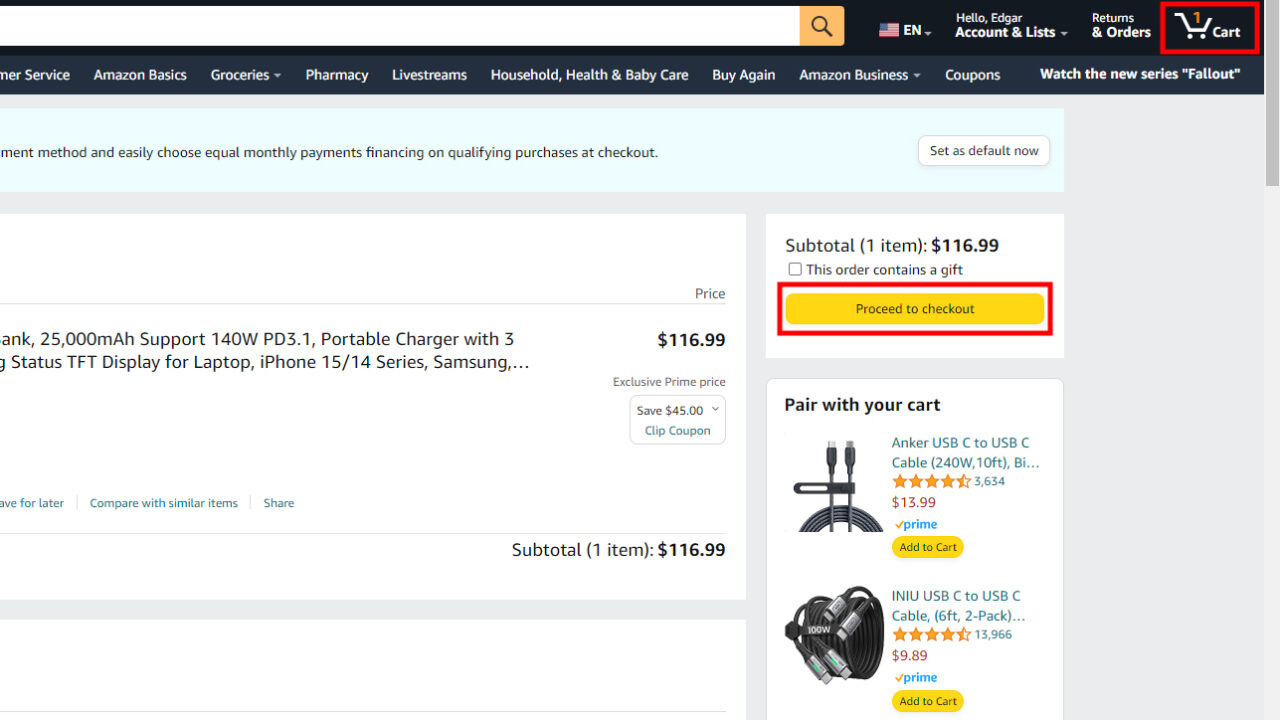
Task: Click the Proceed to checkout button
Action: tap(914, 308)
